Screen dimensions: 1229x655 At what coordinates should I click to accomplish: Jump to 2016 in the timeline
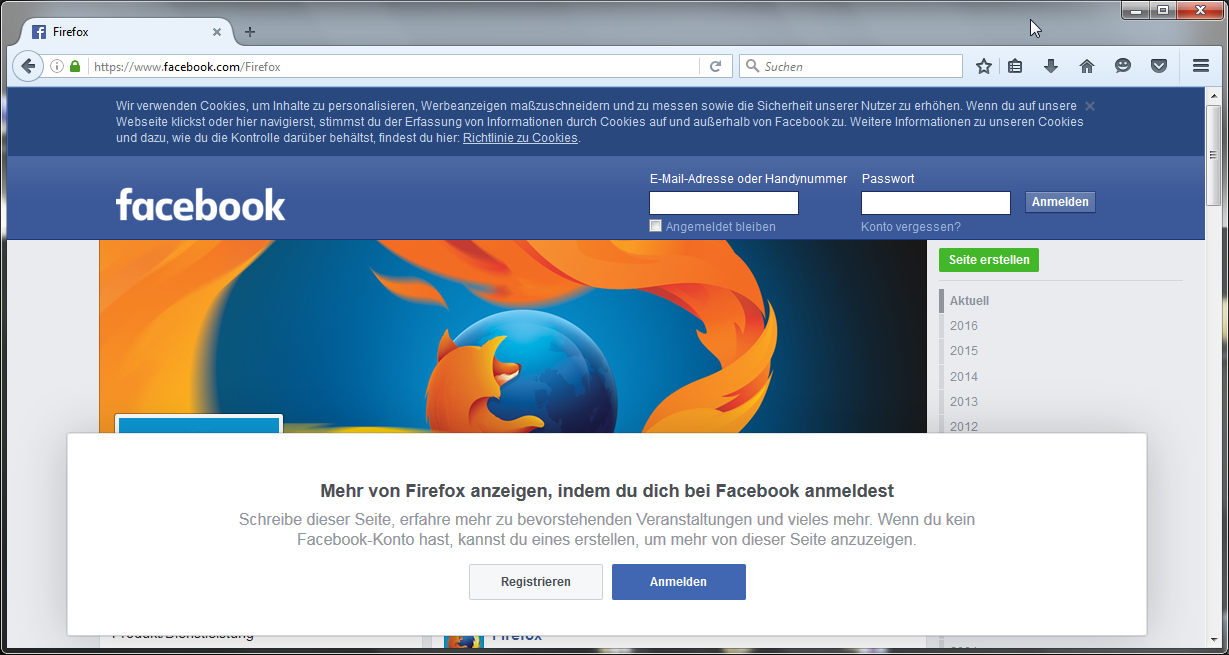pos(964,326)
